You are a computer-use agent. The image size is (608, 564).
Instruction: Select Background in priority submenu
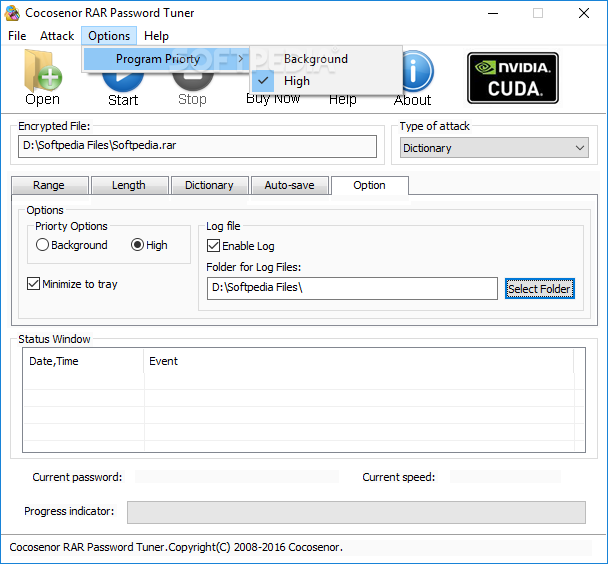click(326, 59)
